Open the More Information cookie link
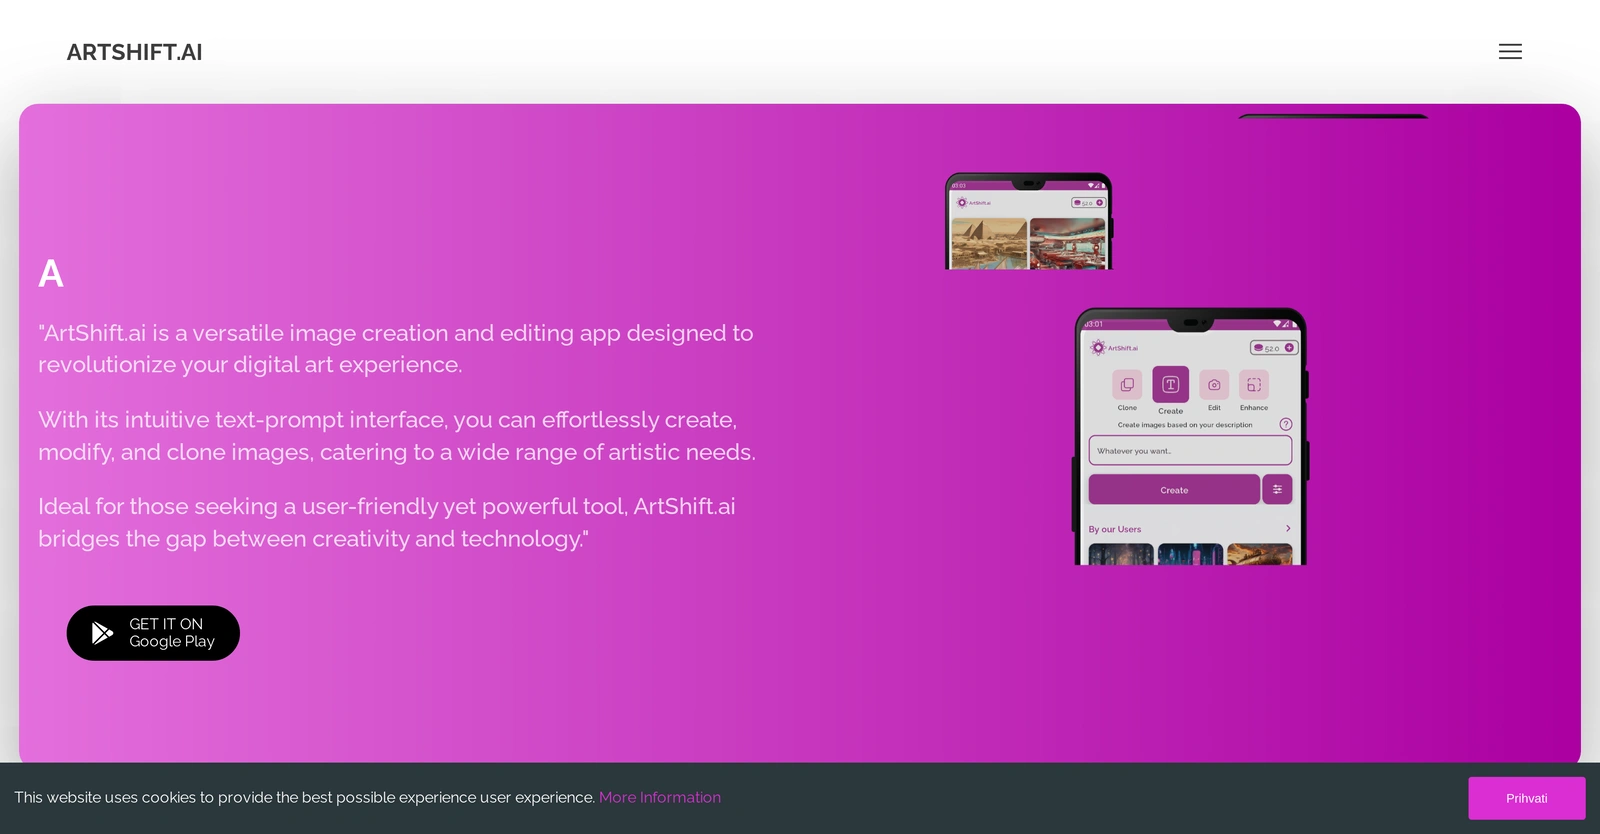Viewport: 1600px width, 834px height. click(x=660, y=797)
